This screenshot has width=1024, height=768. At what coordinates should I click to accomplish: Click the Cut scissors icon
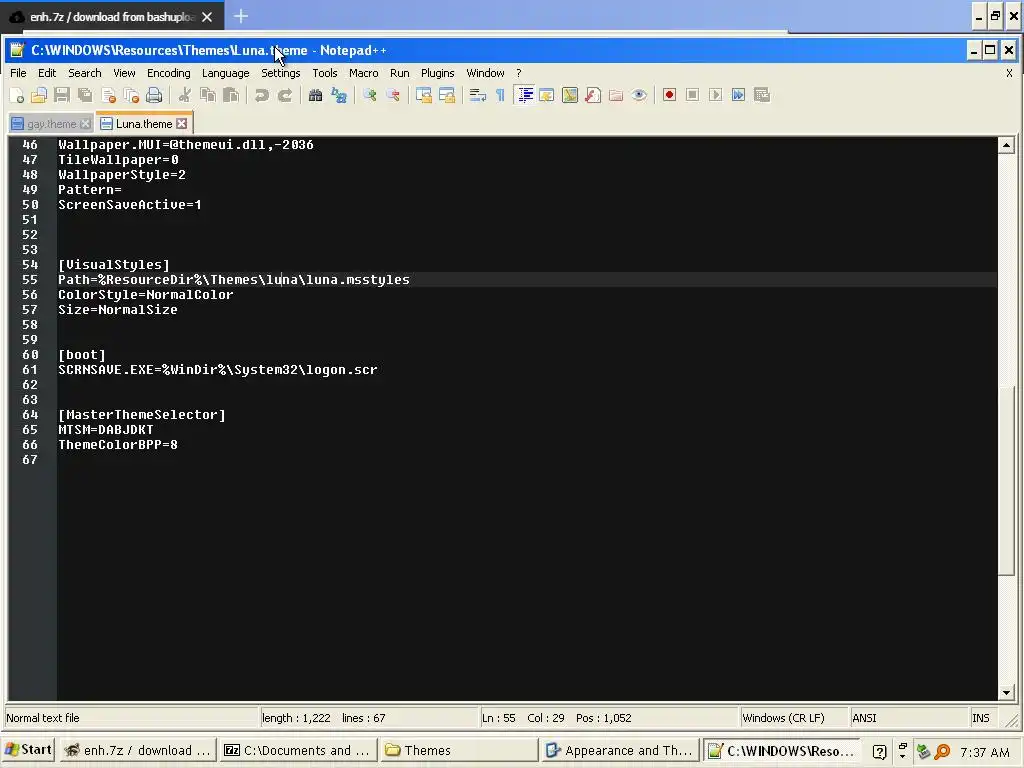click(185, 95)
